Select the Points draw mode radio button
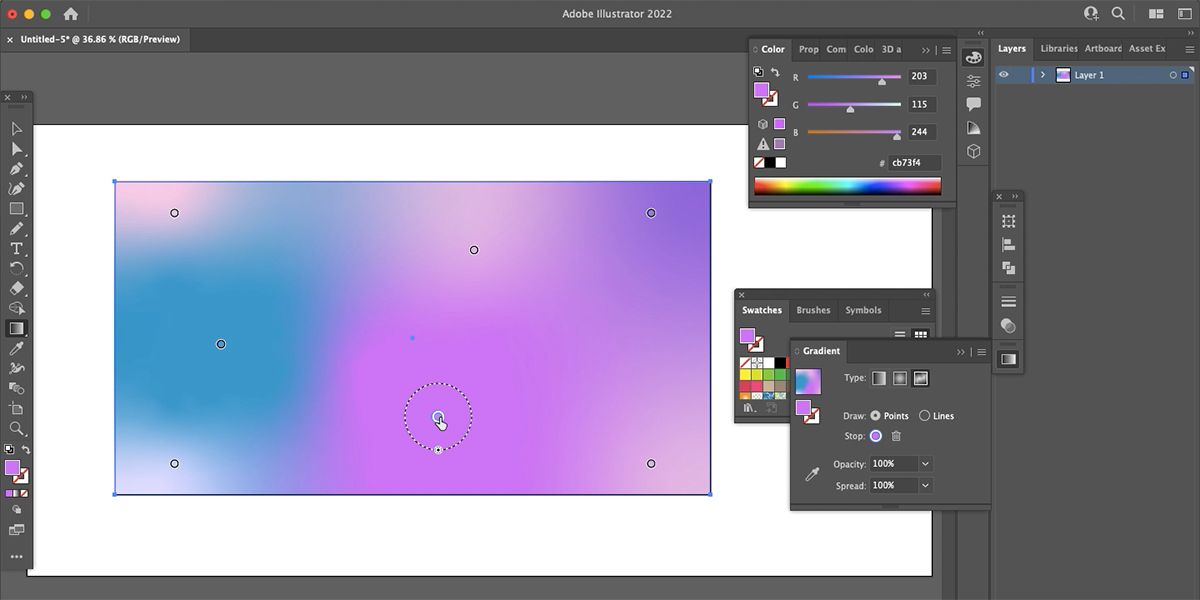This screenshot has height=600, width=1200. click(875, 416)
